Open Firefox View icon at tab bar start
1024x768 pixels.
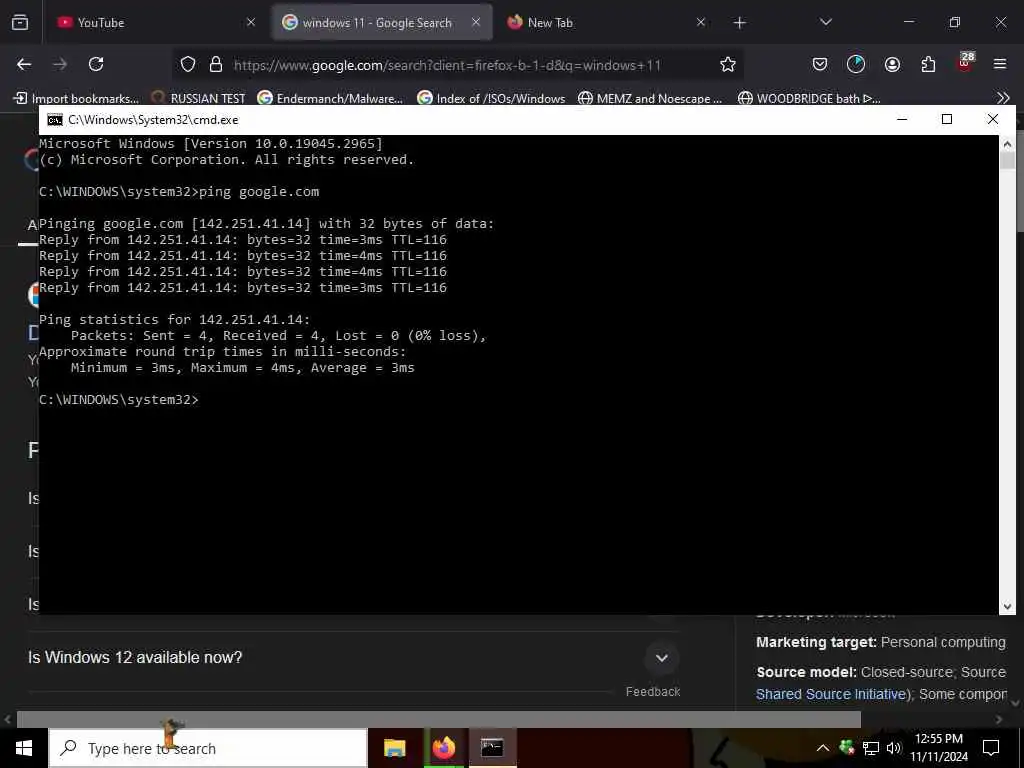20,22
